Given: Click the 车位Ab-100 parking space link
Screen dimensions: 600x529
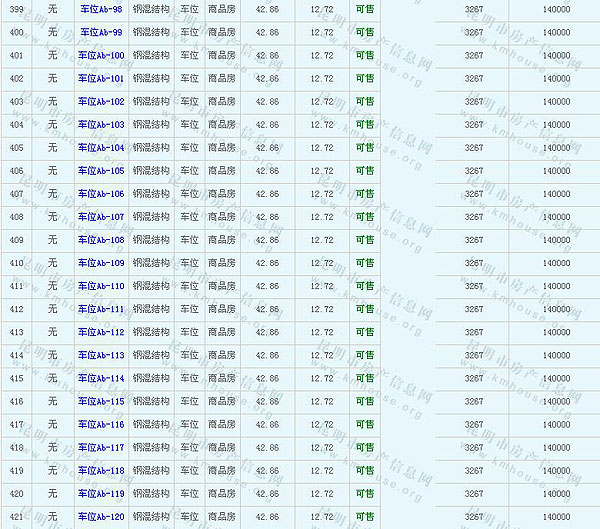Looking at the screenshot, I should [101, 55].
